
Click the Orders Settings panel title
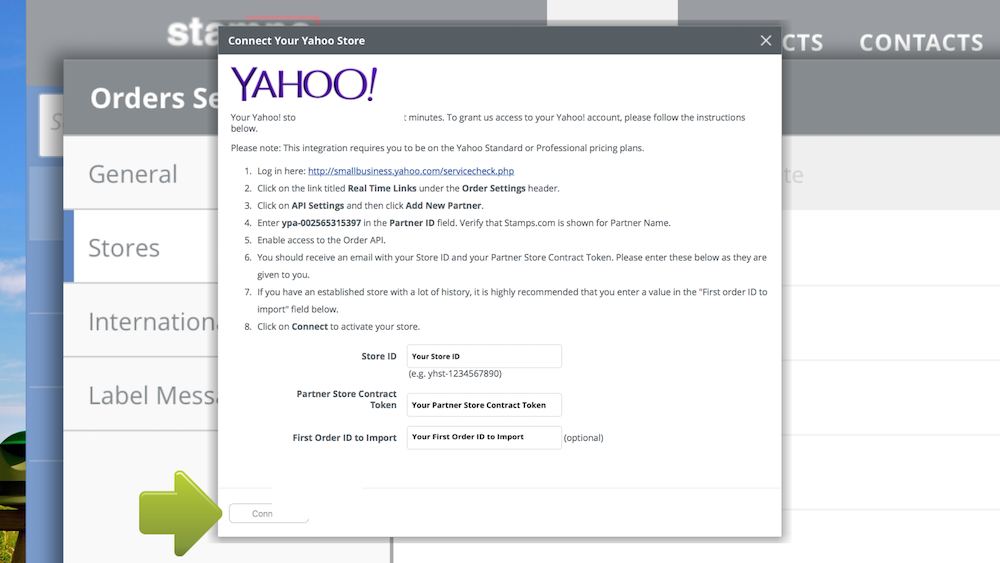154,98
